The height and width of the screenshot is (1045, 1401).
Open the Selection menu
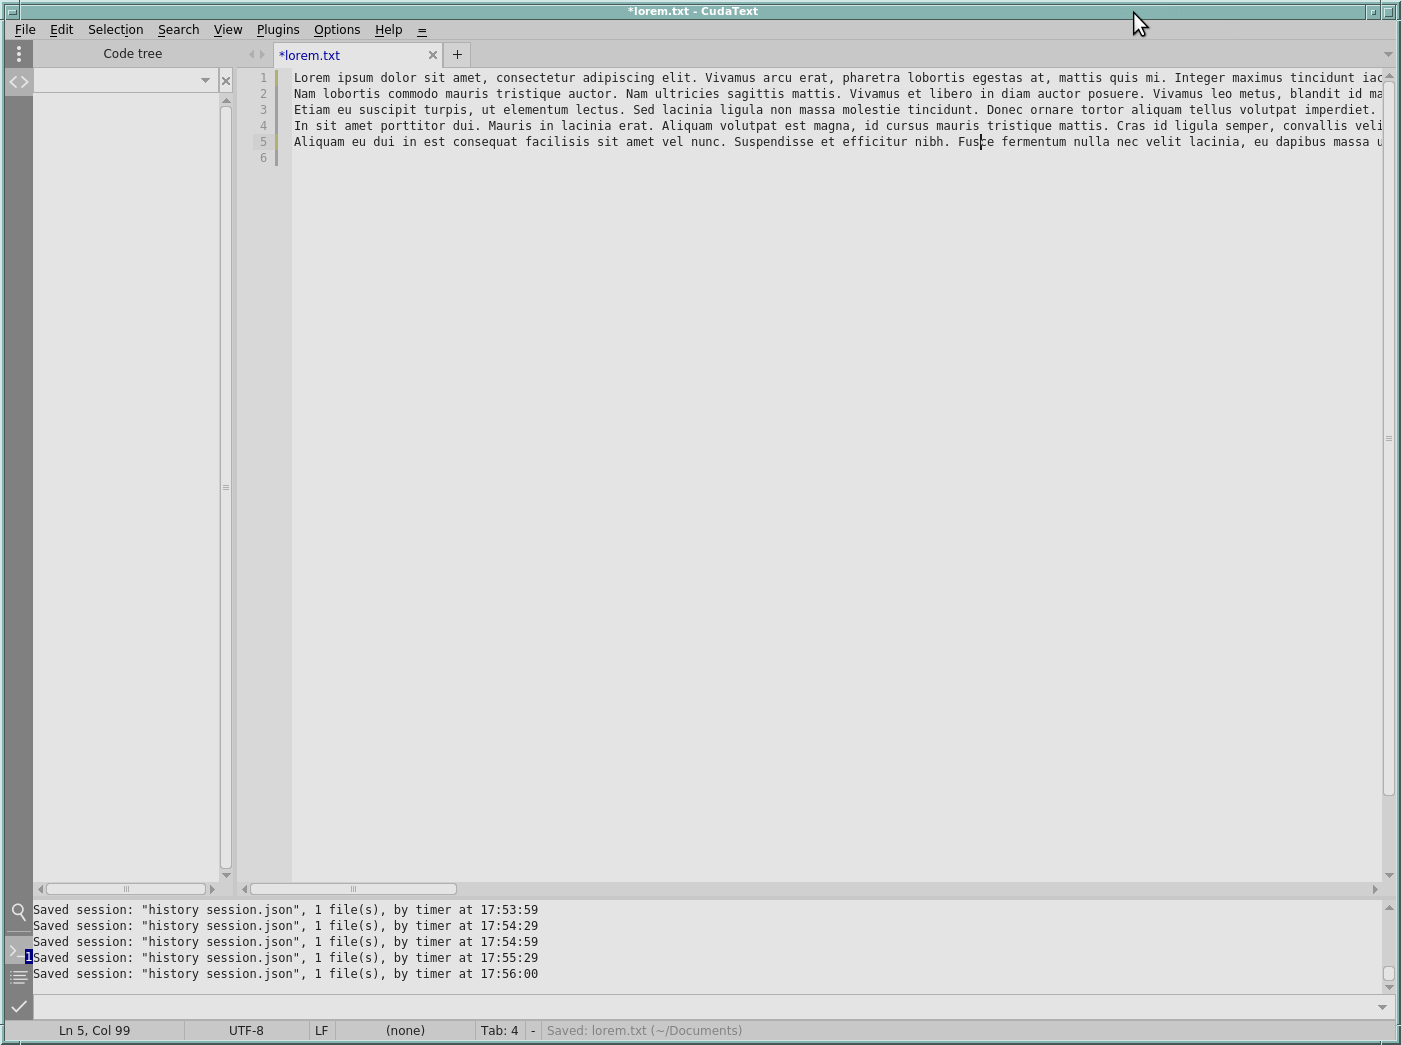(x=115, y=30)
